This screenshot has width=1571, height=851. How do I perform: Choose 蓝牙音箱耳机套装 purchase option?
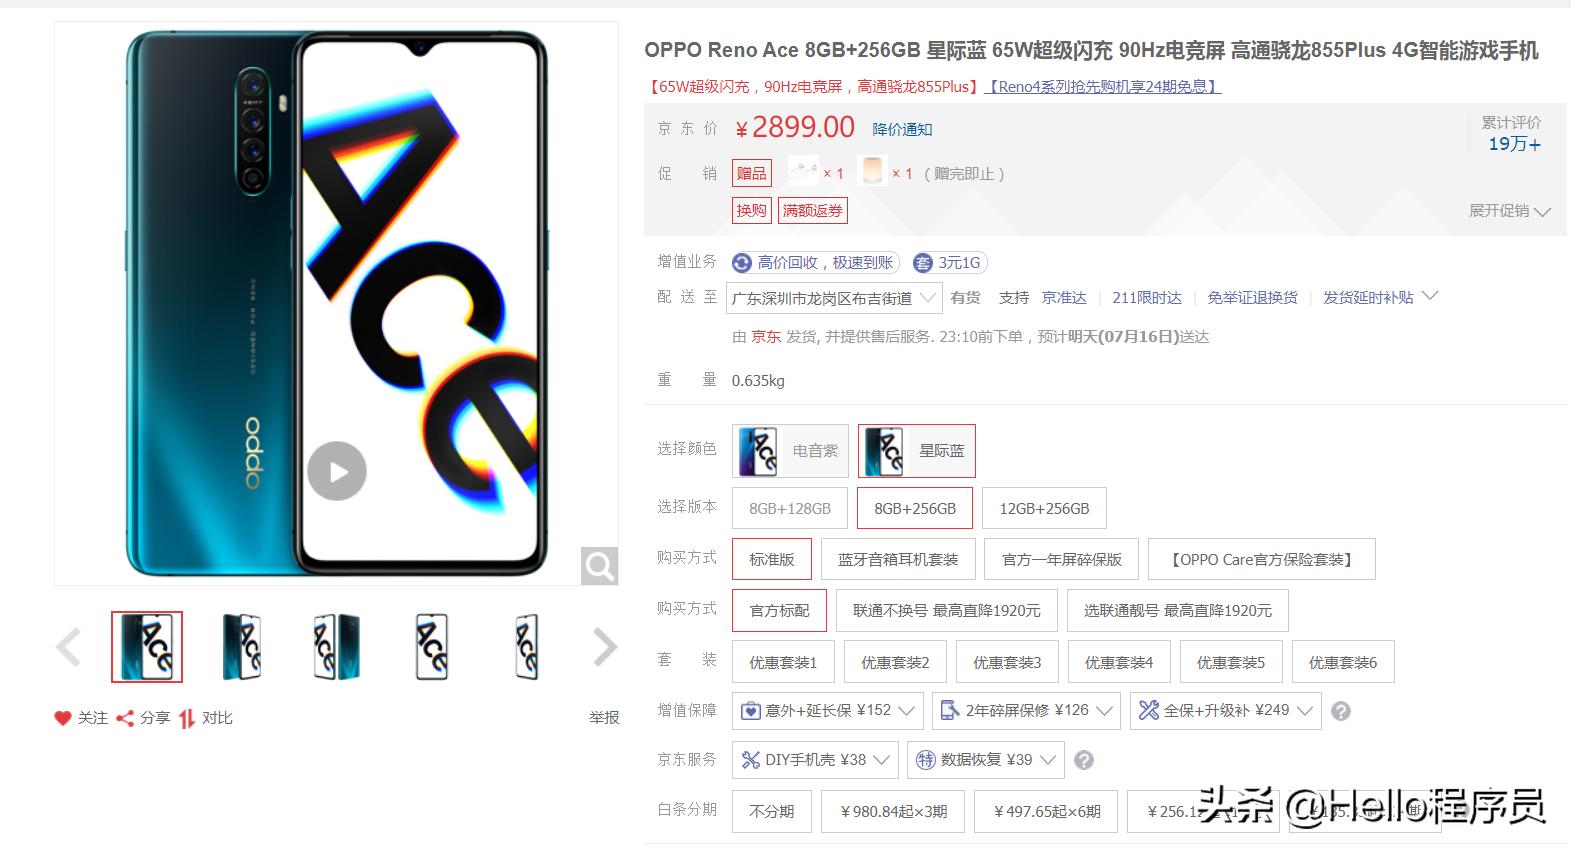tap(898, 559)
